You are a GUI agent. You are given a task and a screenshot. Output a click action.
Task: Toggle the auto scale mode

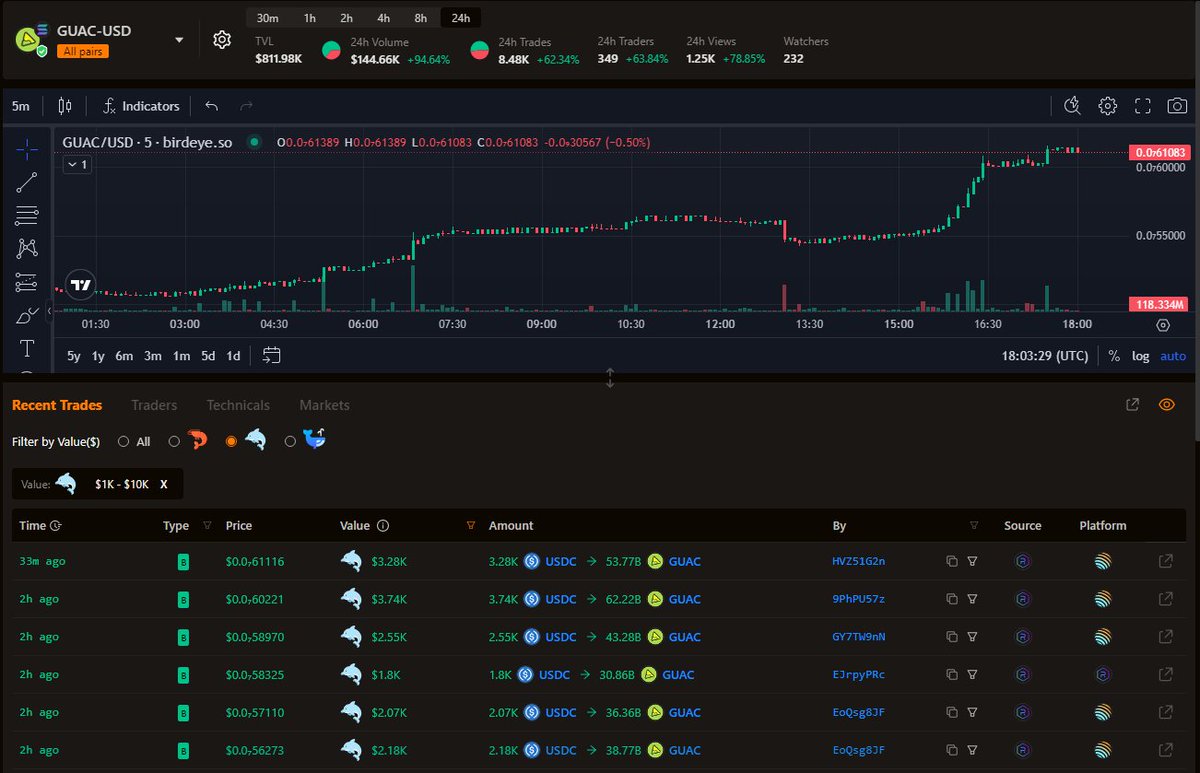click(x=1173, y=356)
